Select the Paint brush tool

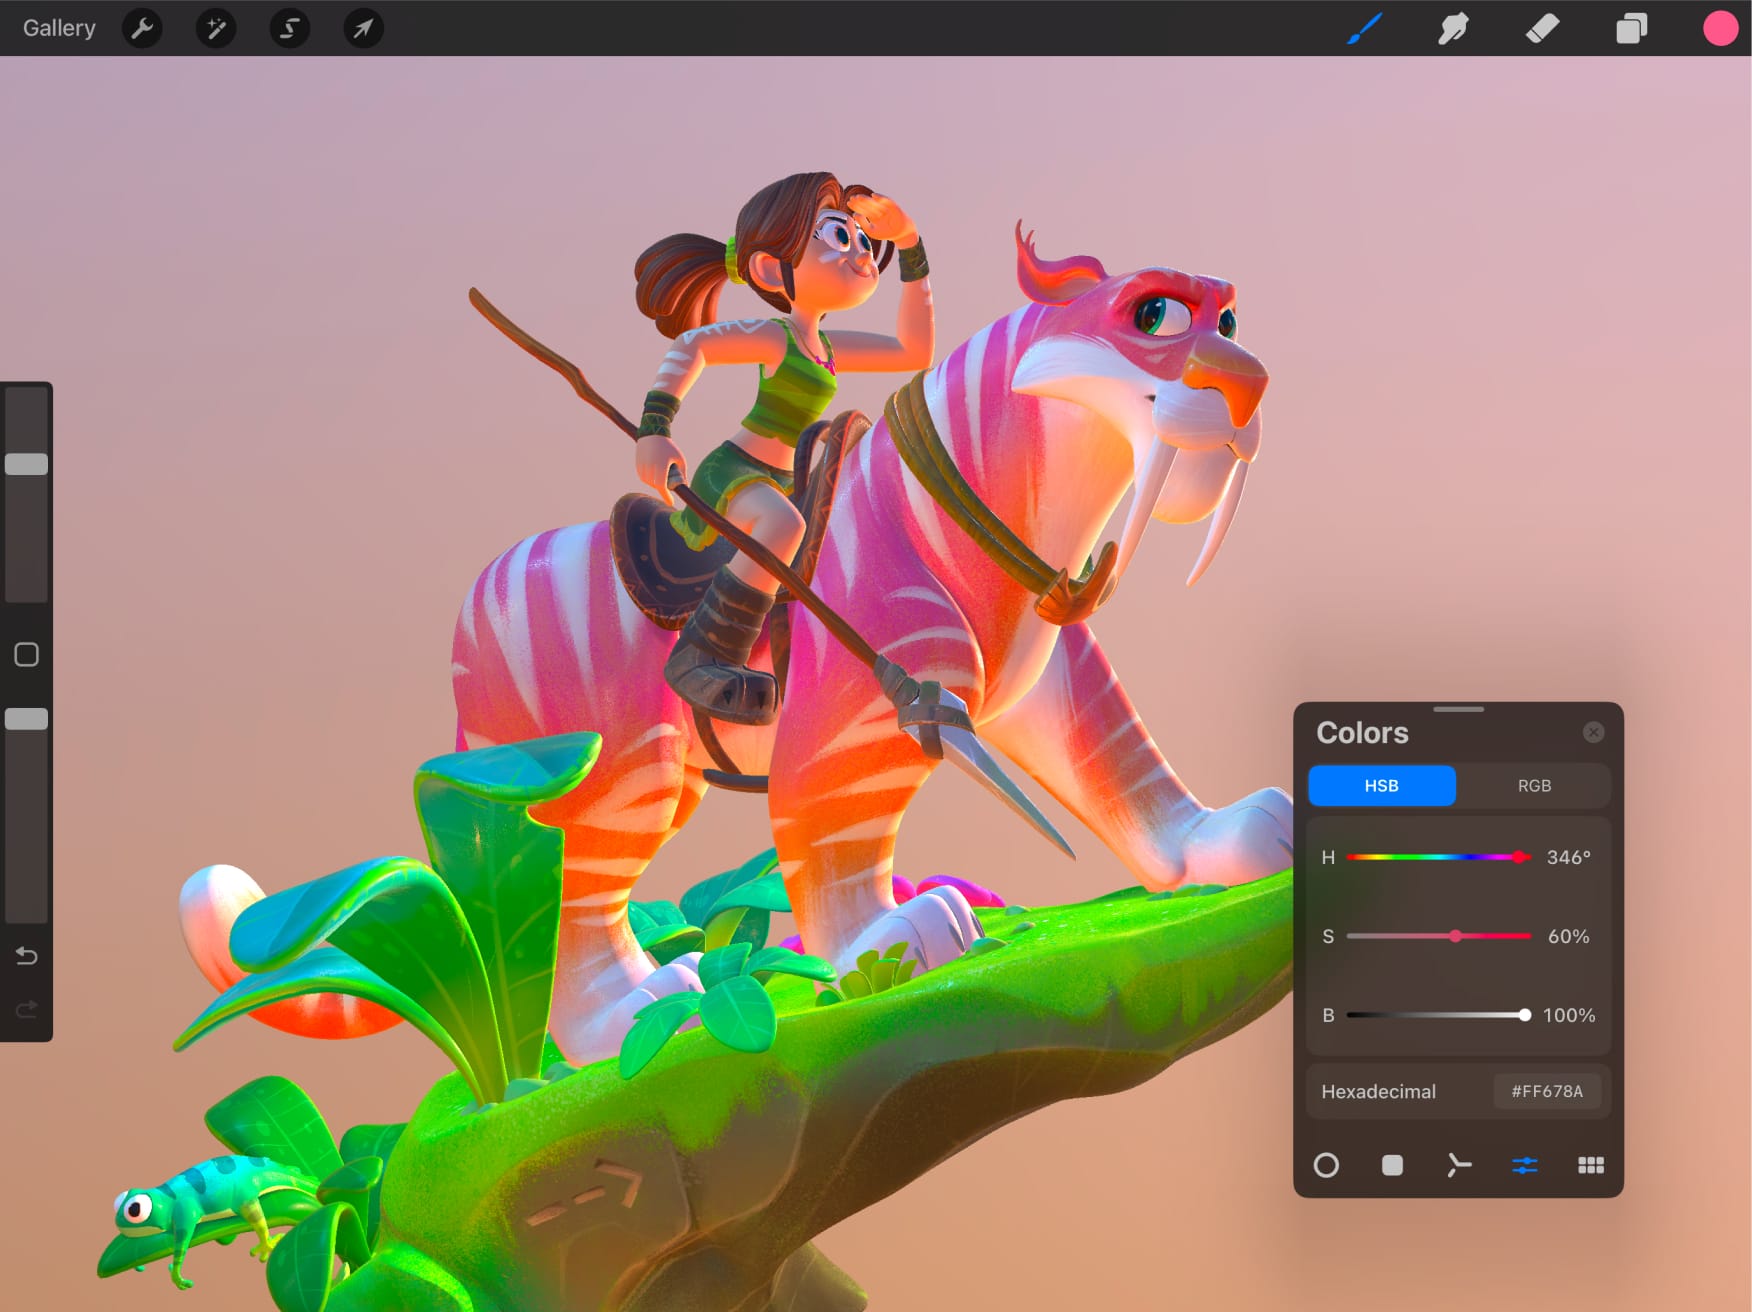(x=1365, y=28)
